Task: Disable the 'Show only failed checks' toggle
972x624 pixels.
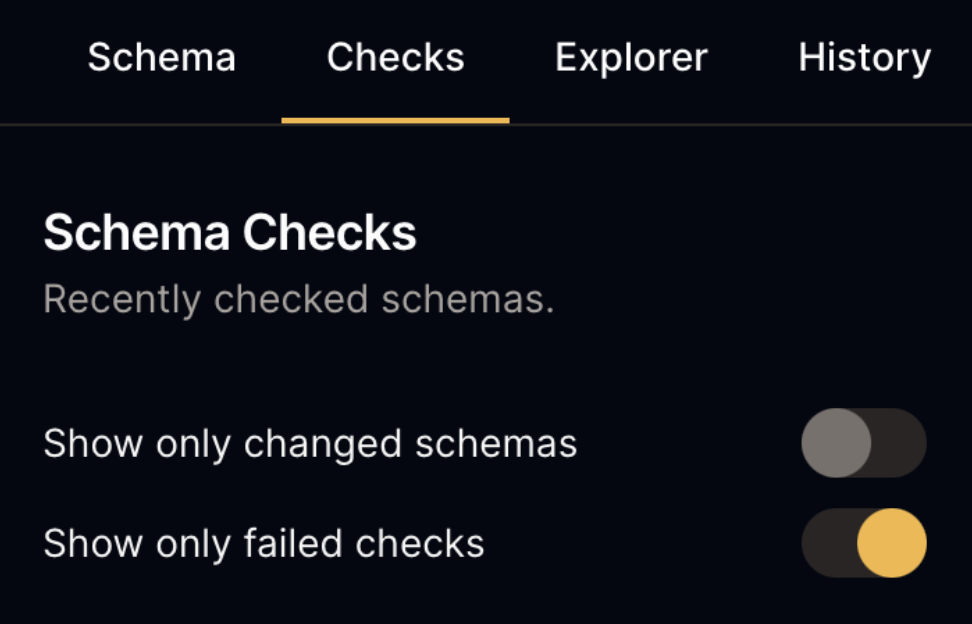Action: 863,543
